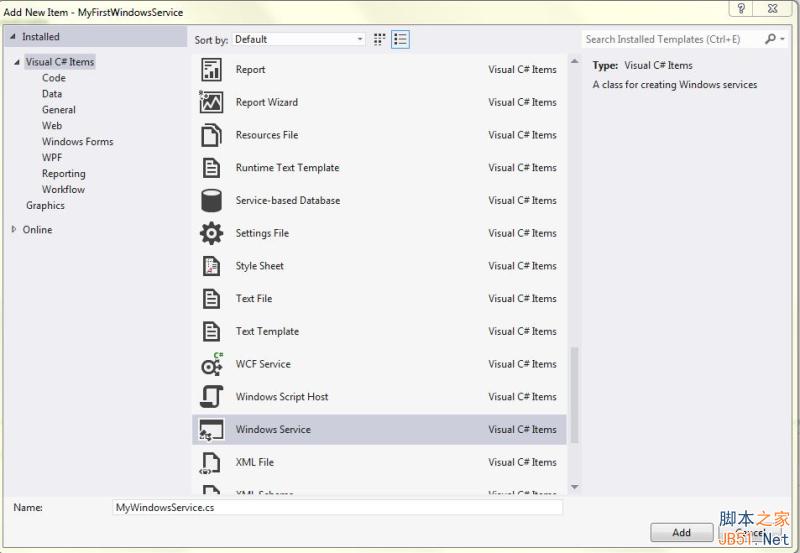Select the Report template icon

(x=211, y=69)
